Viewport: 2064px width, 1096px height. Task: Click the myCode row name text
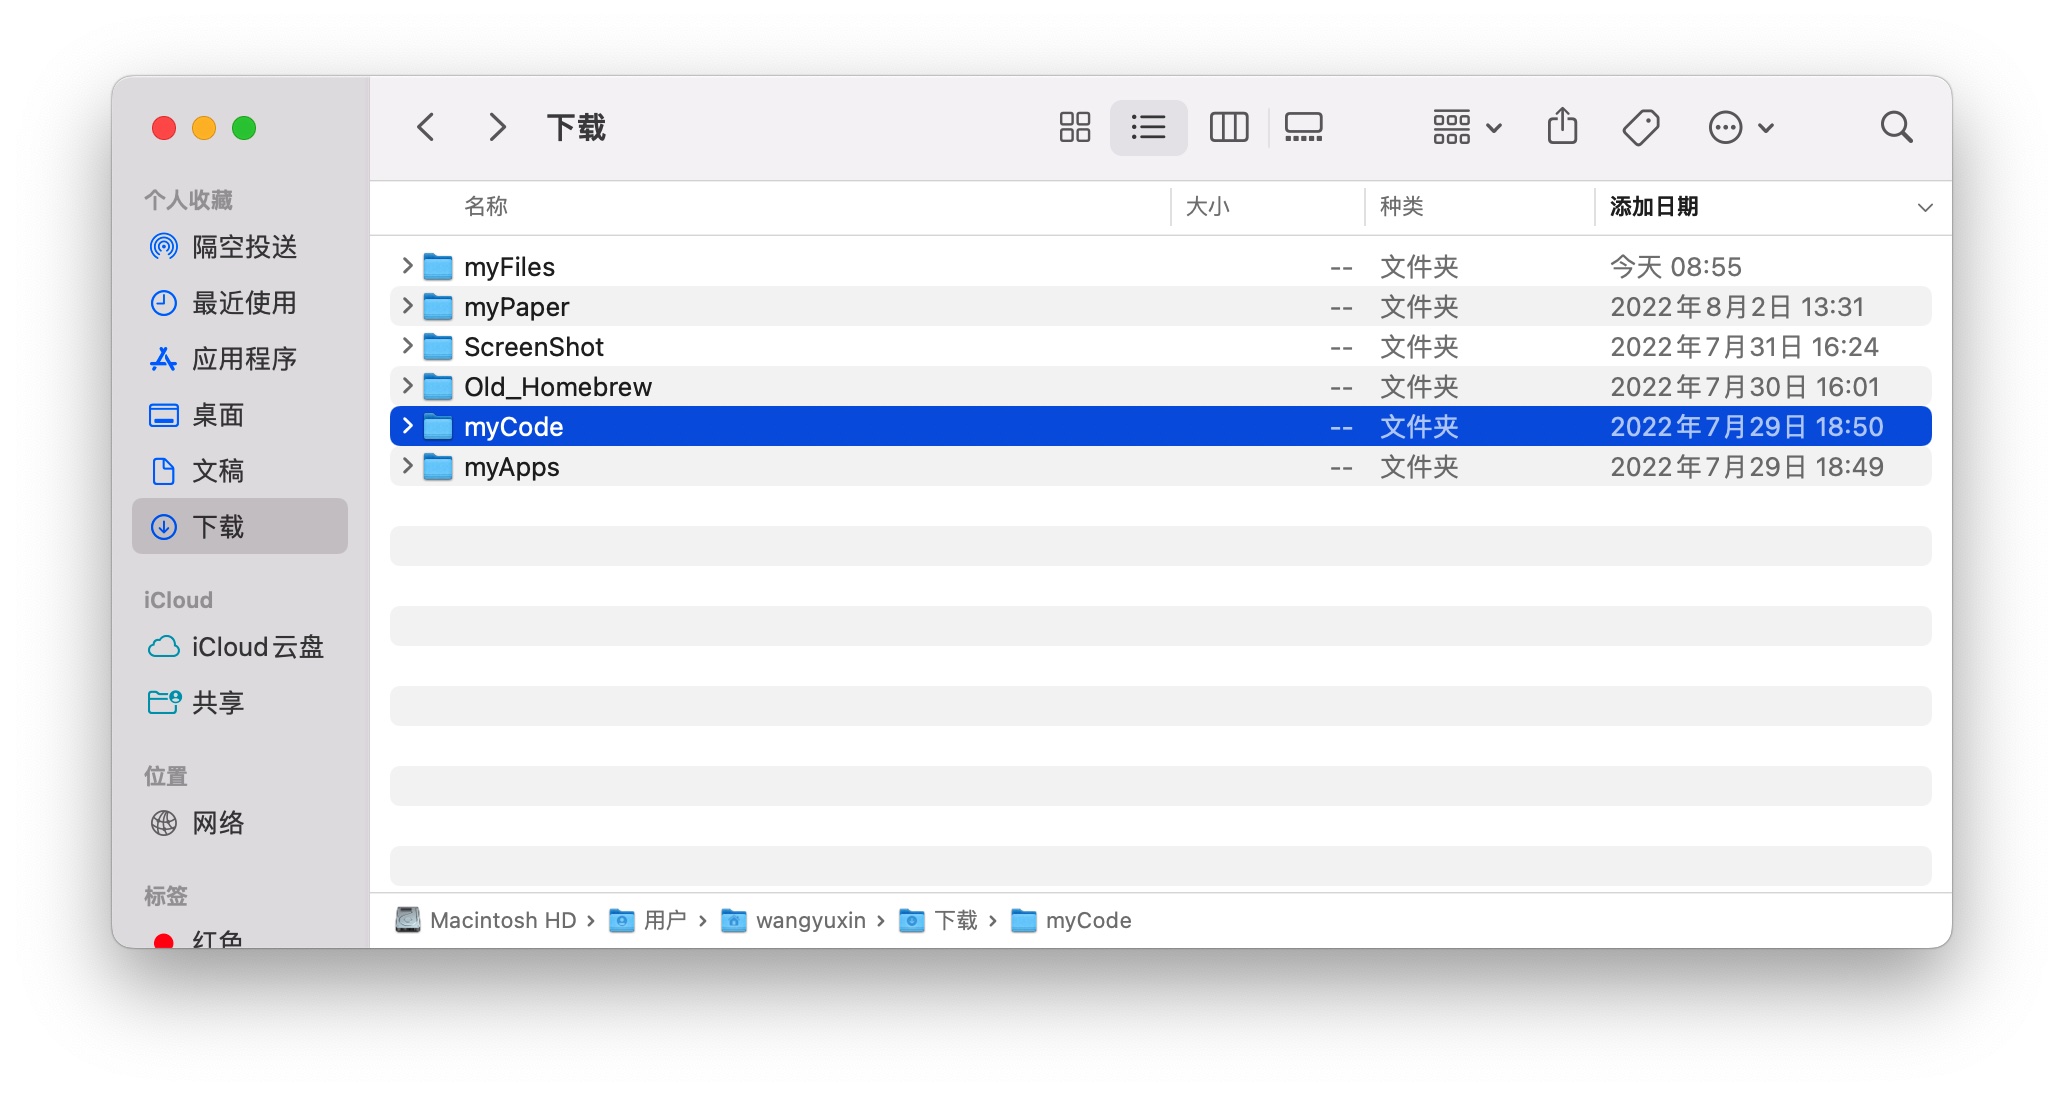[x=514, y=427]
